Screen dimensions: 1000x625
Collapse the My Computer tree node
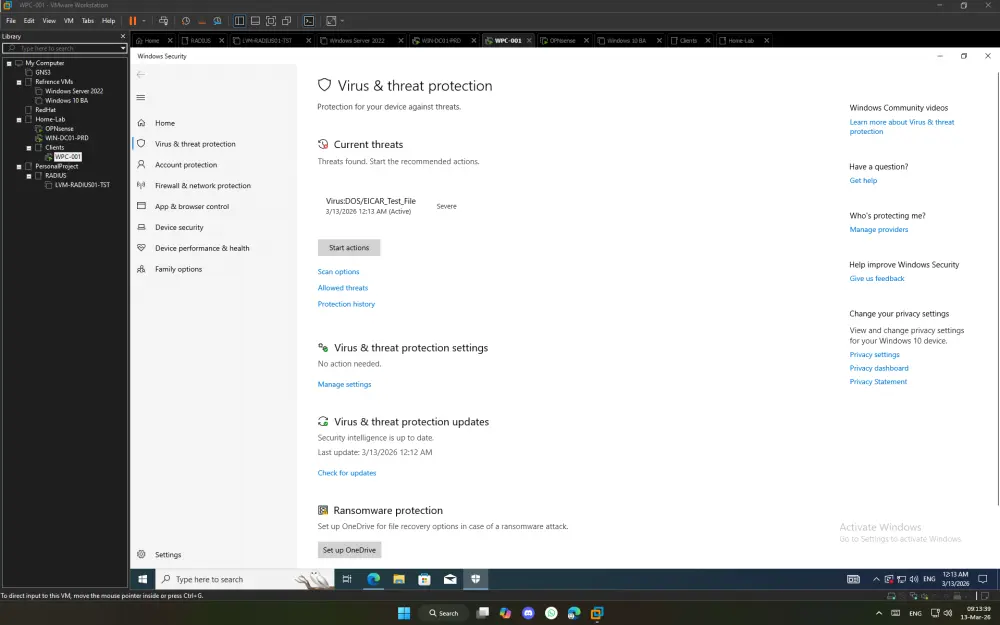(9, 63)
